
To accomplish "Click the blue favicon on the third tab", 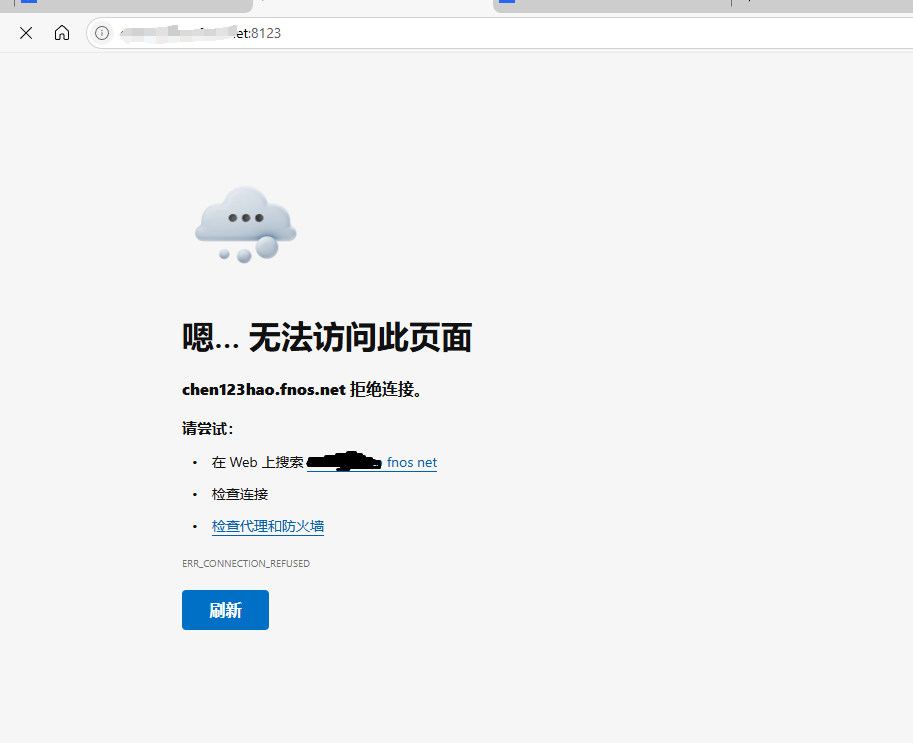I will [506, 2].
